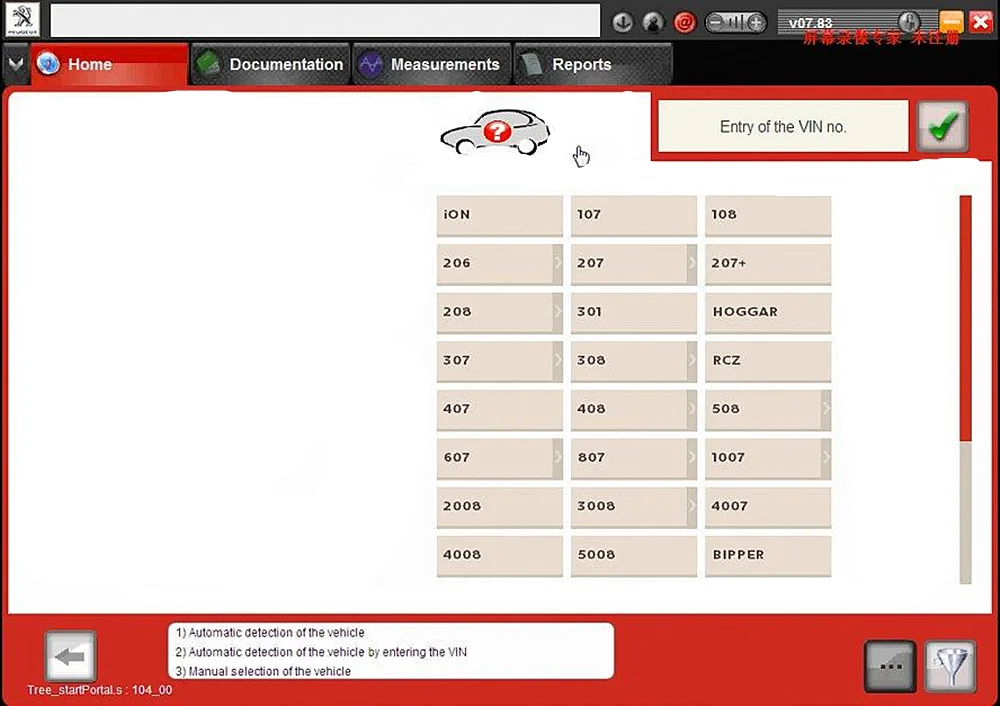Click the Entry of the VIN no. button
Viewport: 1000px width, 706px height.
click(x=783, y=126)
